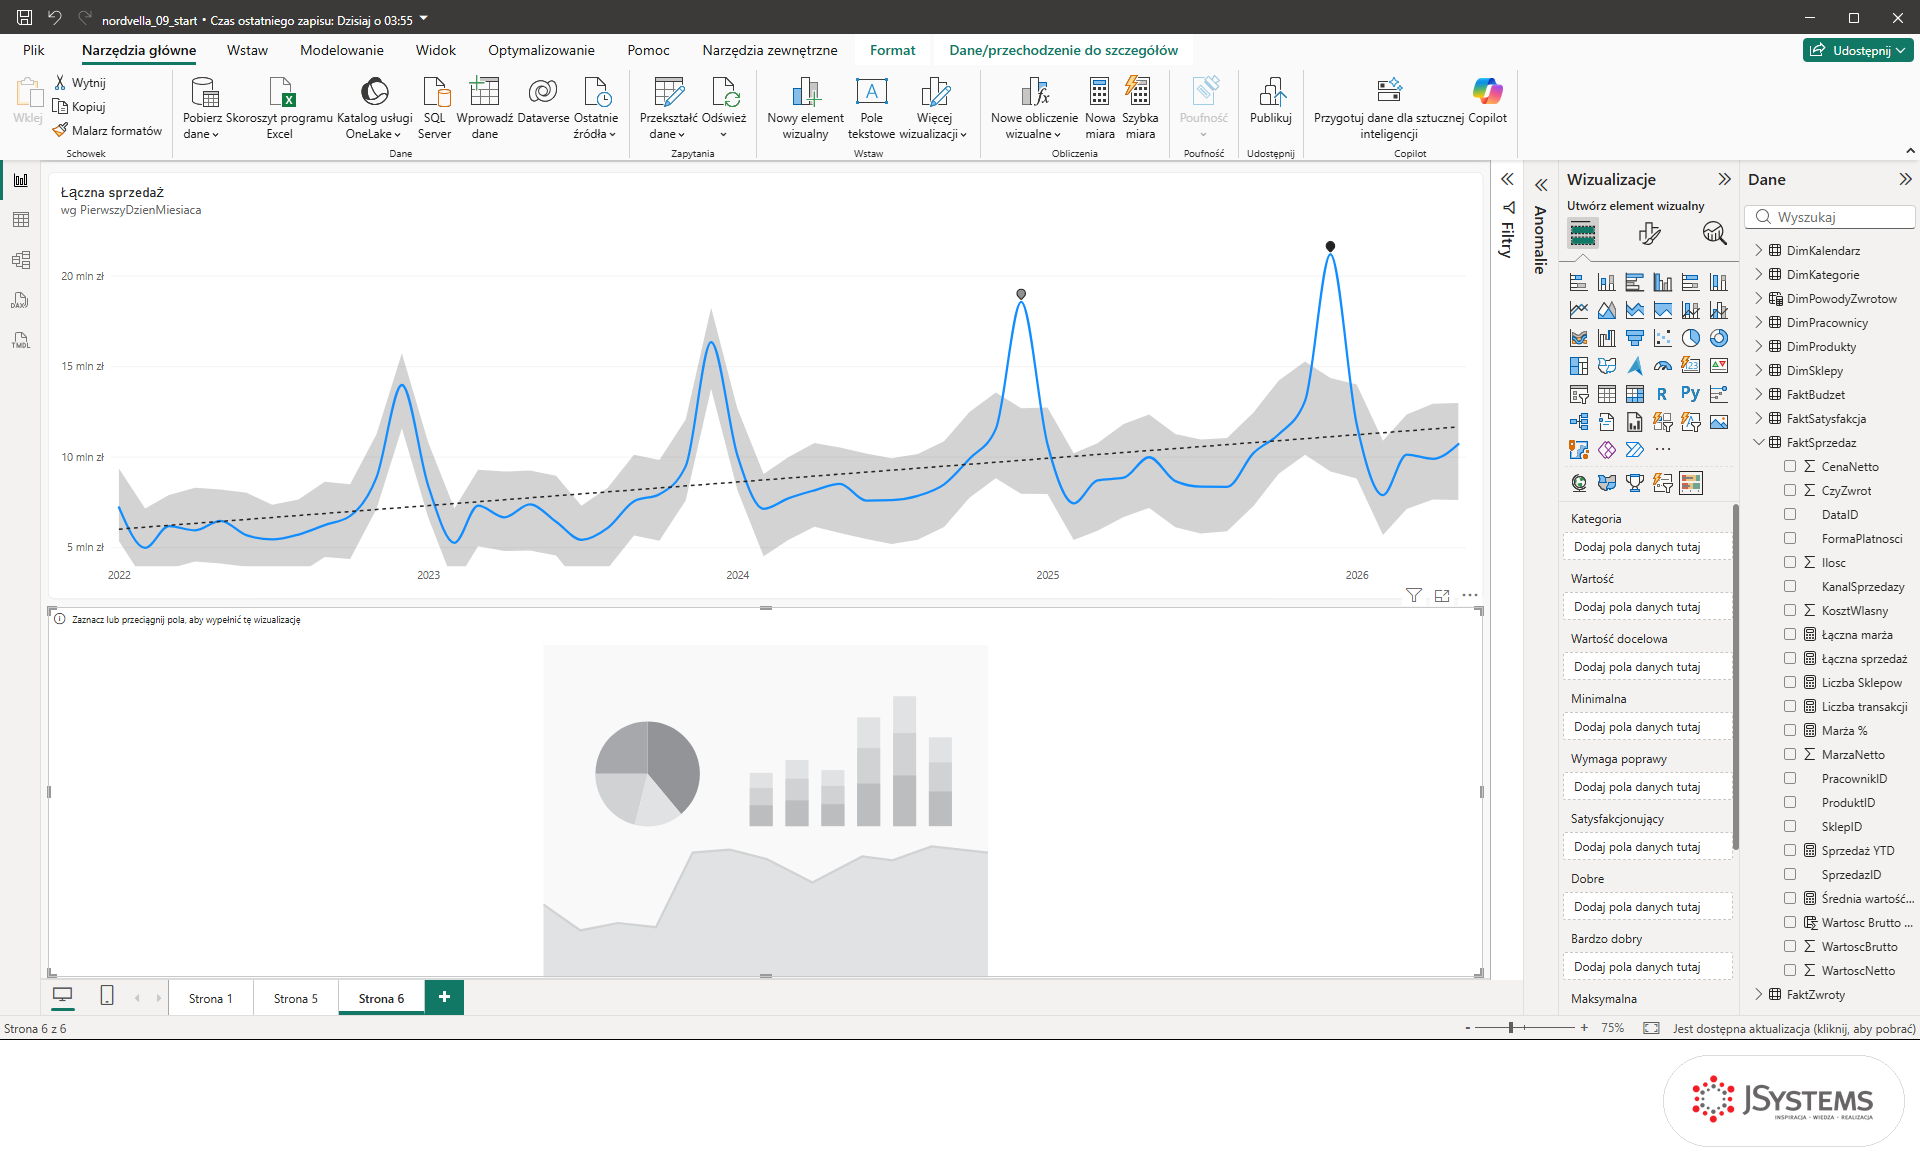This screenshot has width=1920, height=1162.
Task: Click the chart's filter funnel icon
Action: pos(1413,595)
